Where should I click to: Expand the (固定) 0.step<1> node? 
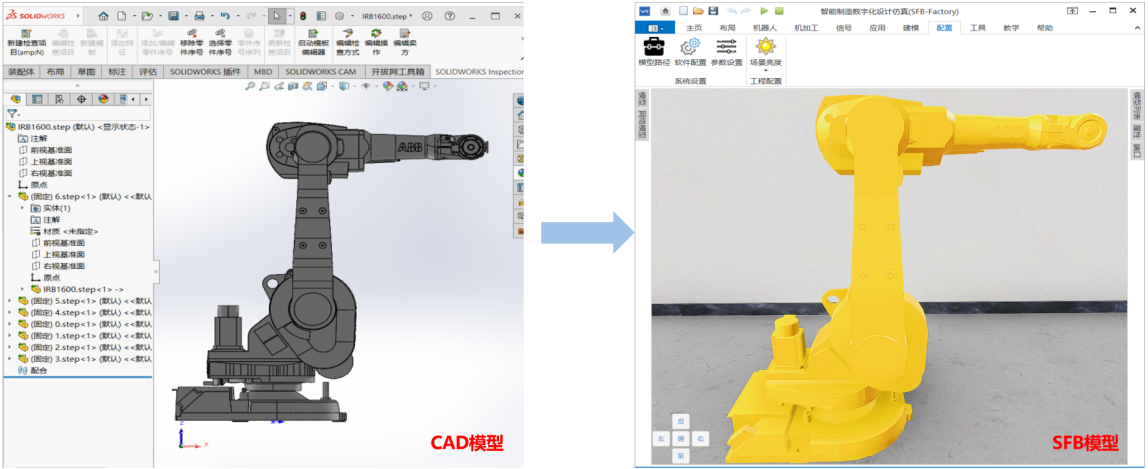point(10,324)
